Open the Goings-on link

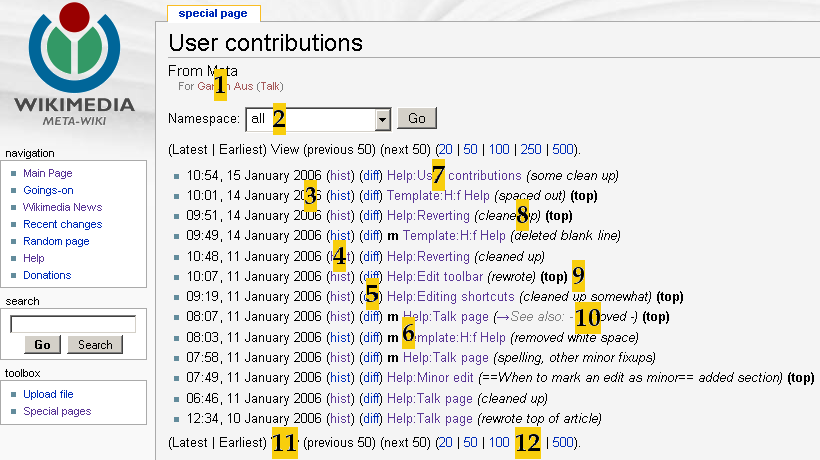[x=48, y=190]
